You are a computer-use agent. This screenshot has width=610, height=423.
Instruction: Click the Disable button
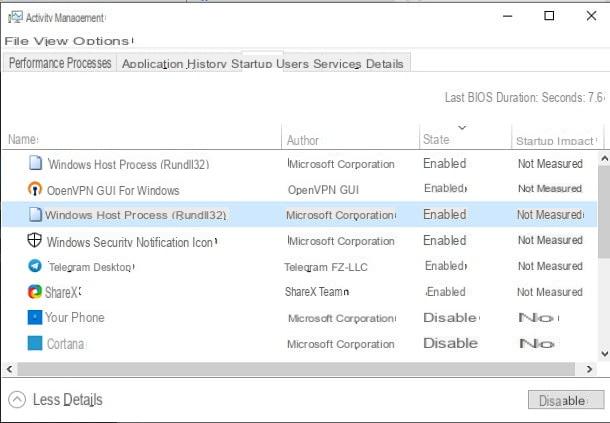tap(566, 400)
